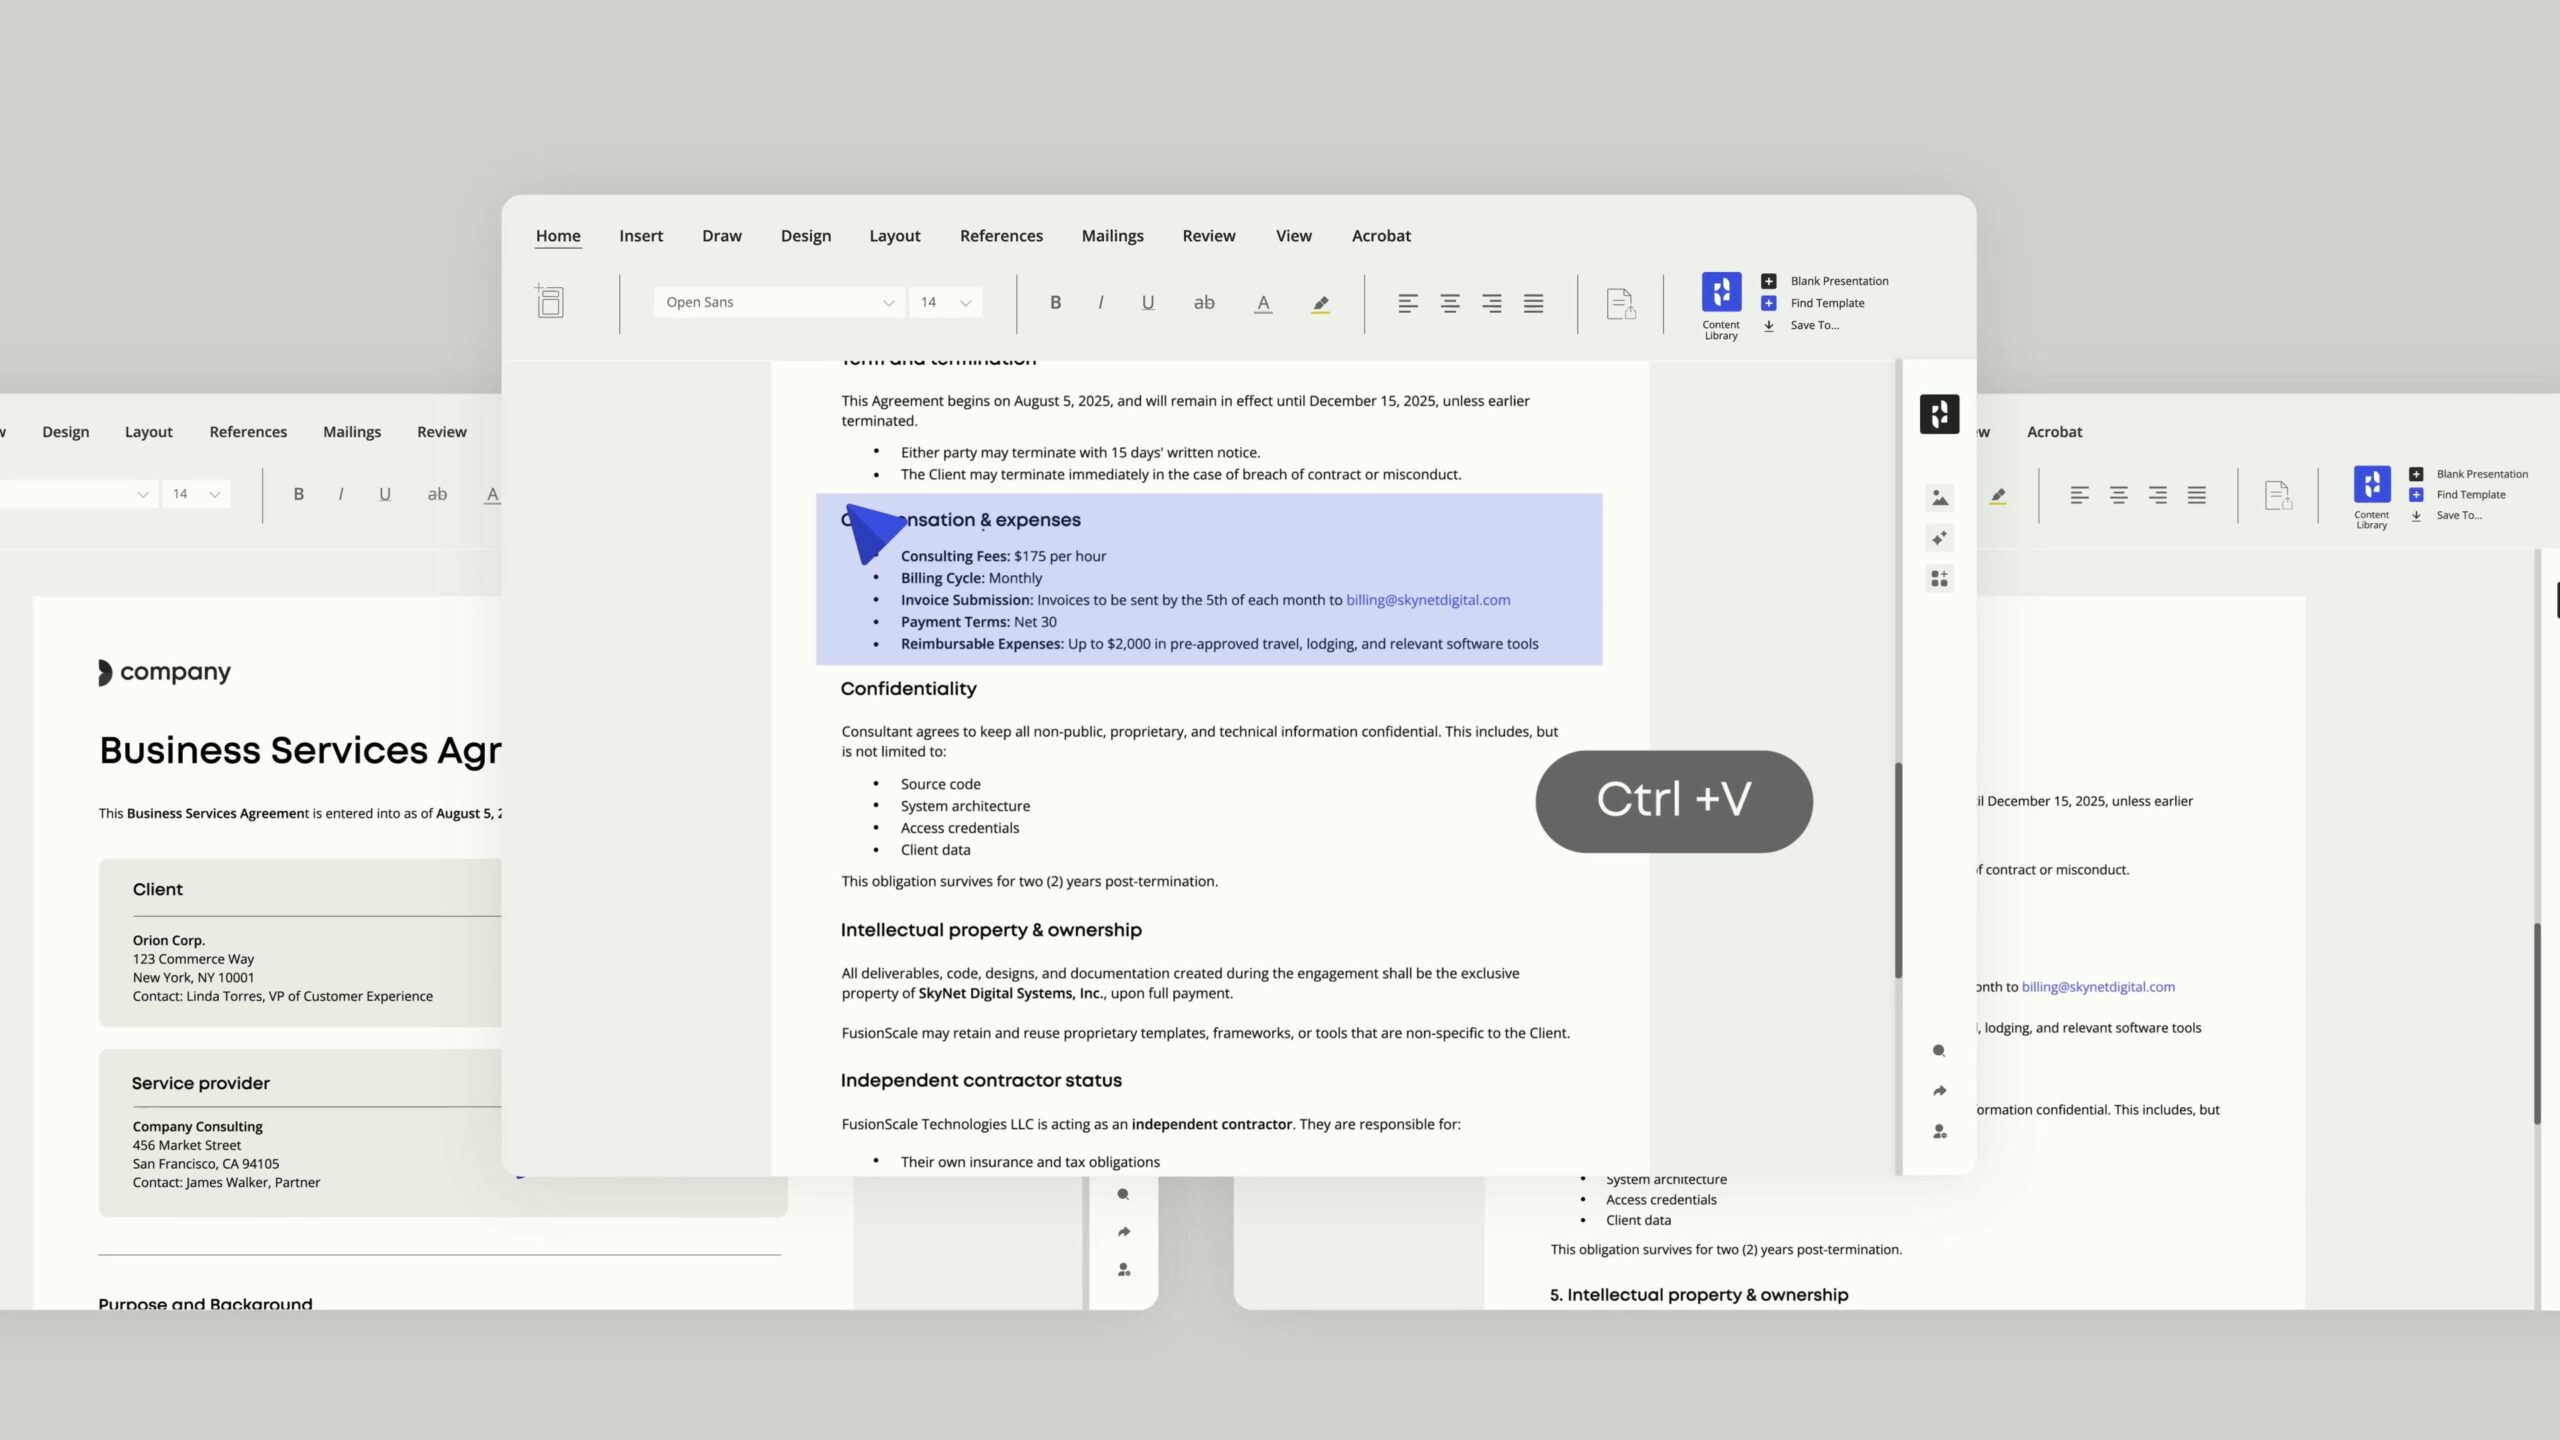Open Mailings tab in left background window

(x=352, y=432)
